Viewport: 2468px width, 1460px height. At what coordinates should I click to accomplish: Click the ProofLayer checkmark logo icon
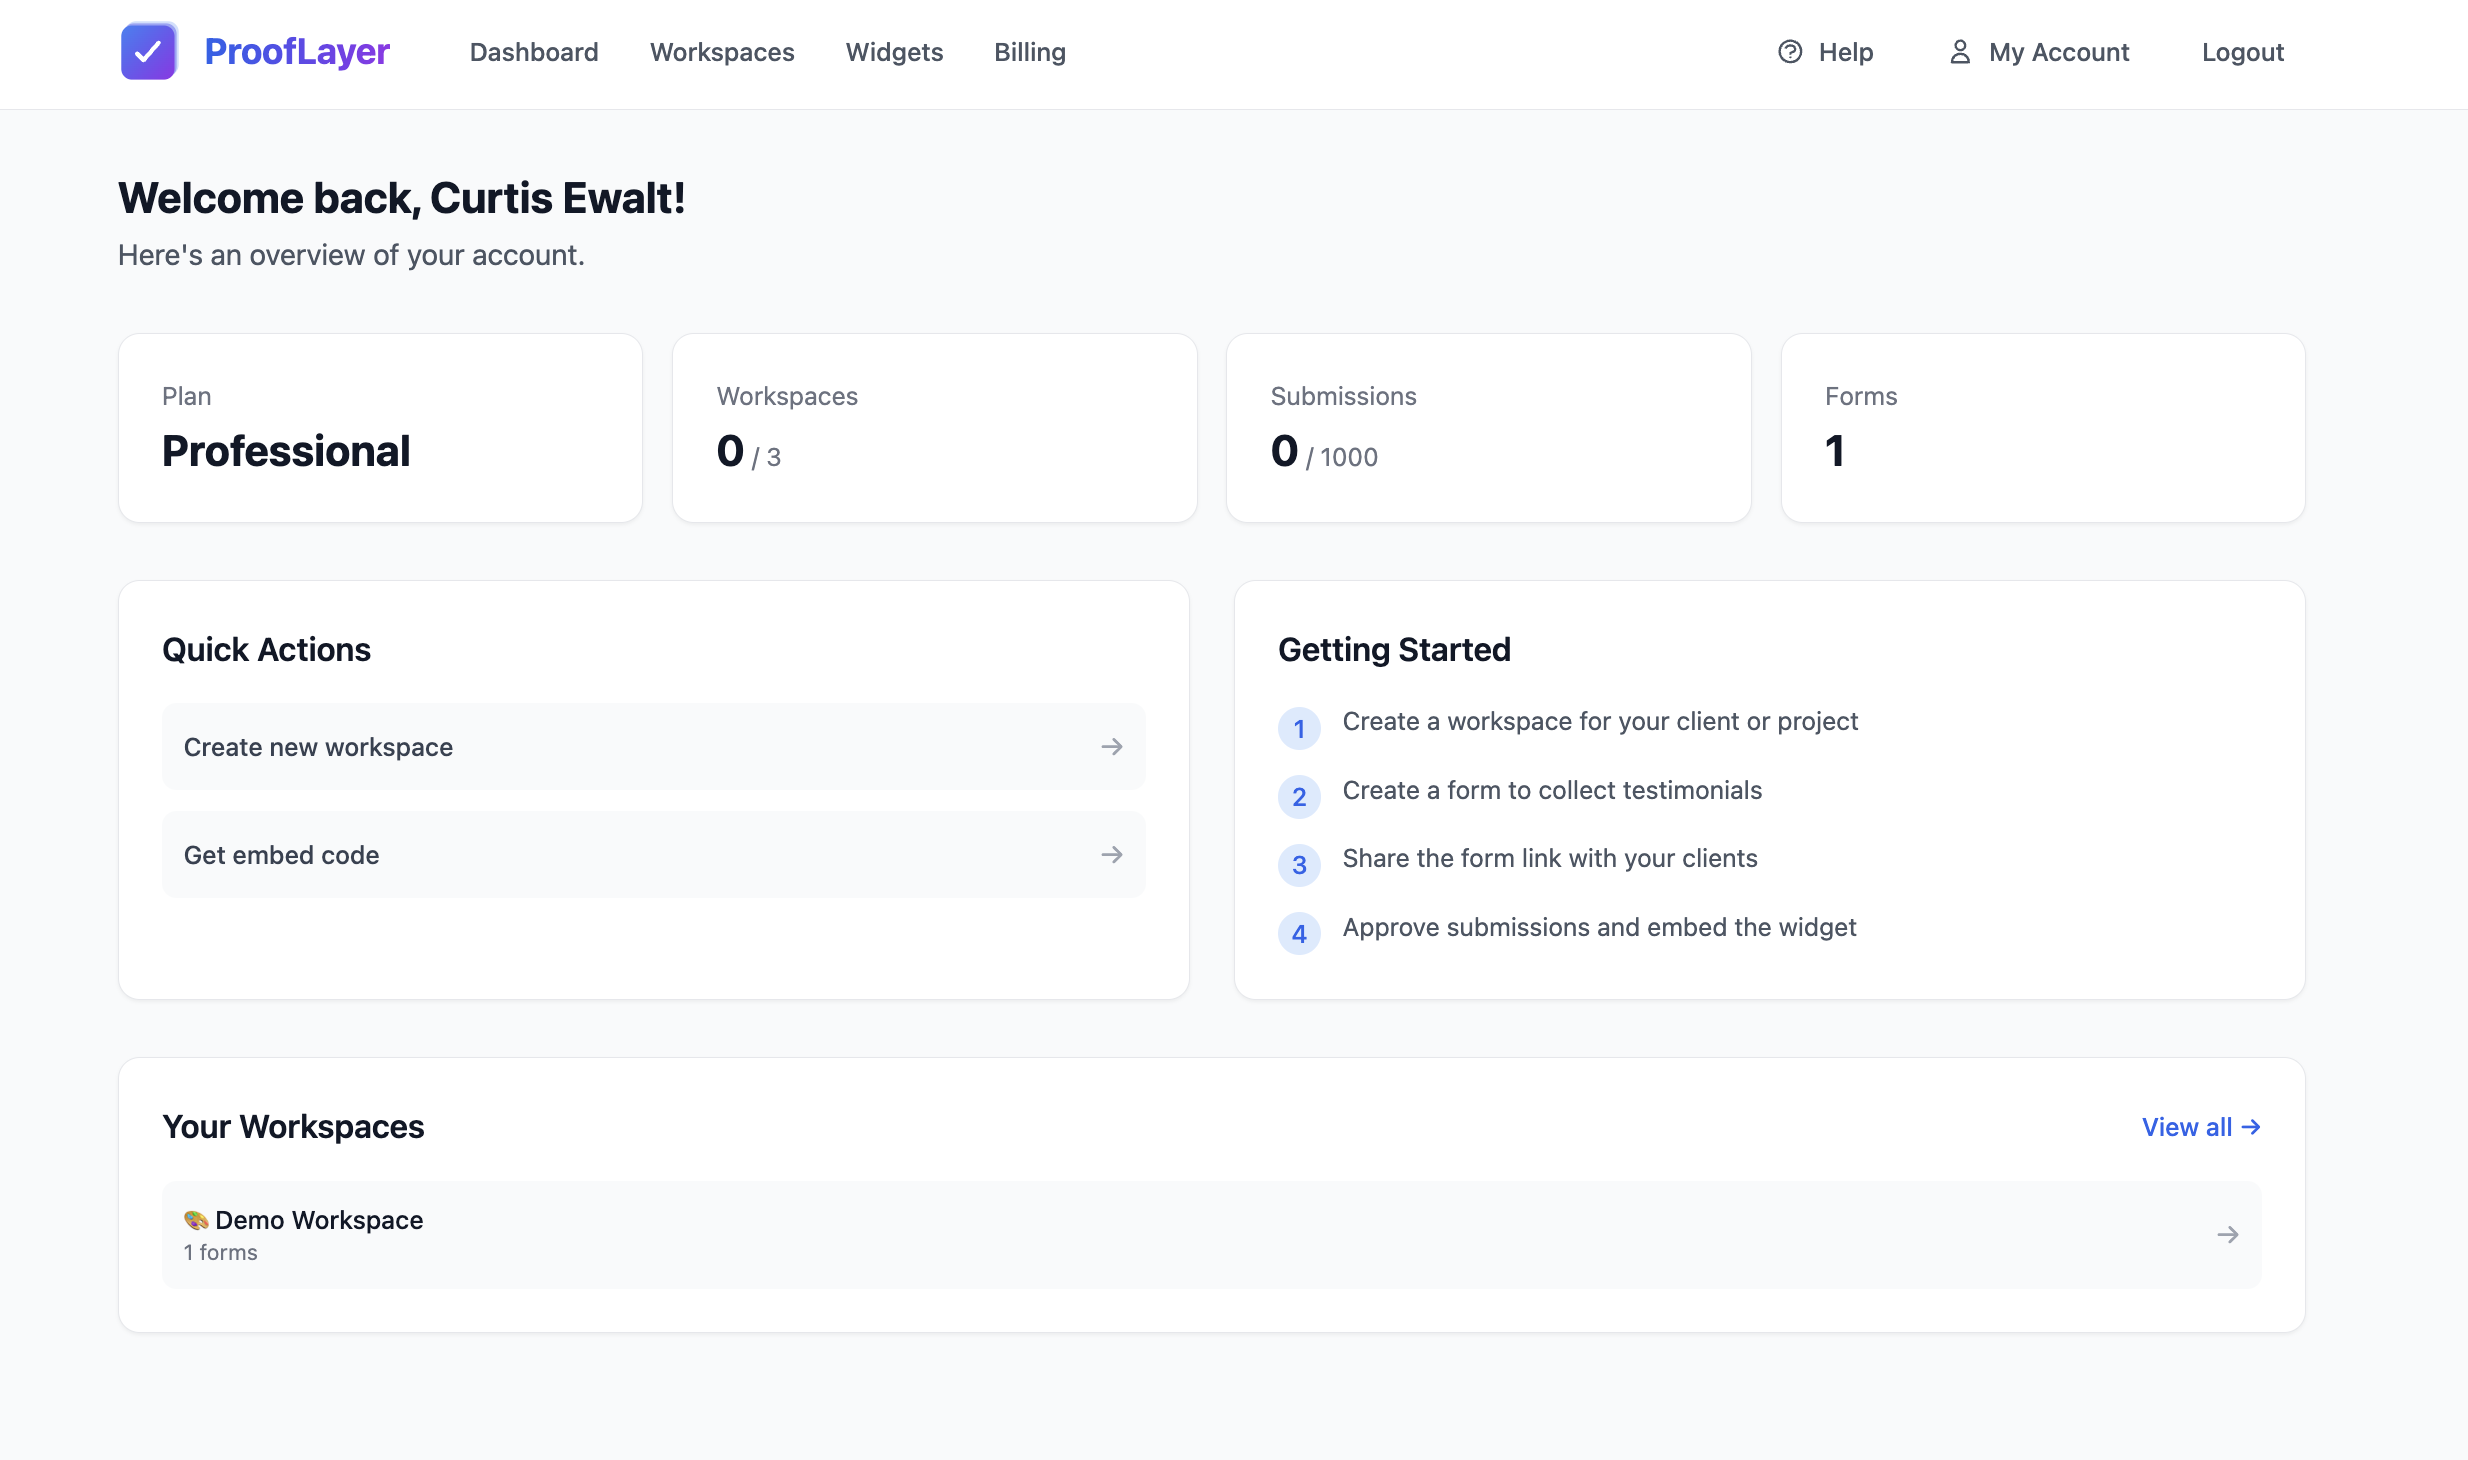pos(149,52)
